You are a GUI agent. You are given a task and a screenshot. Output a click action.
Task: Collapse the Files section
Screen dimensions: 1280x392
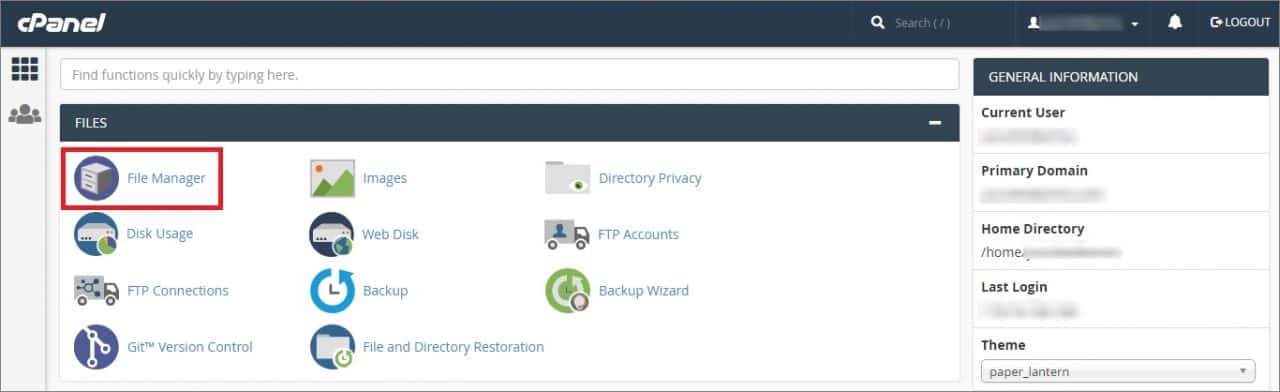click(935, 123)
